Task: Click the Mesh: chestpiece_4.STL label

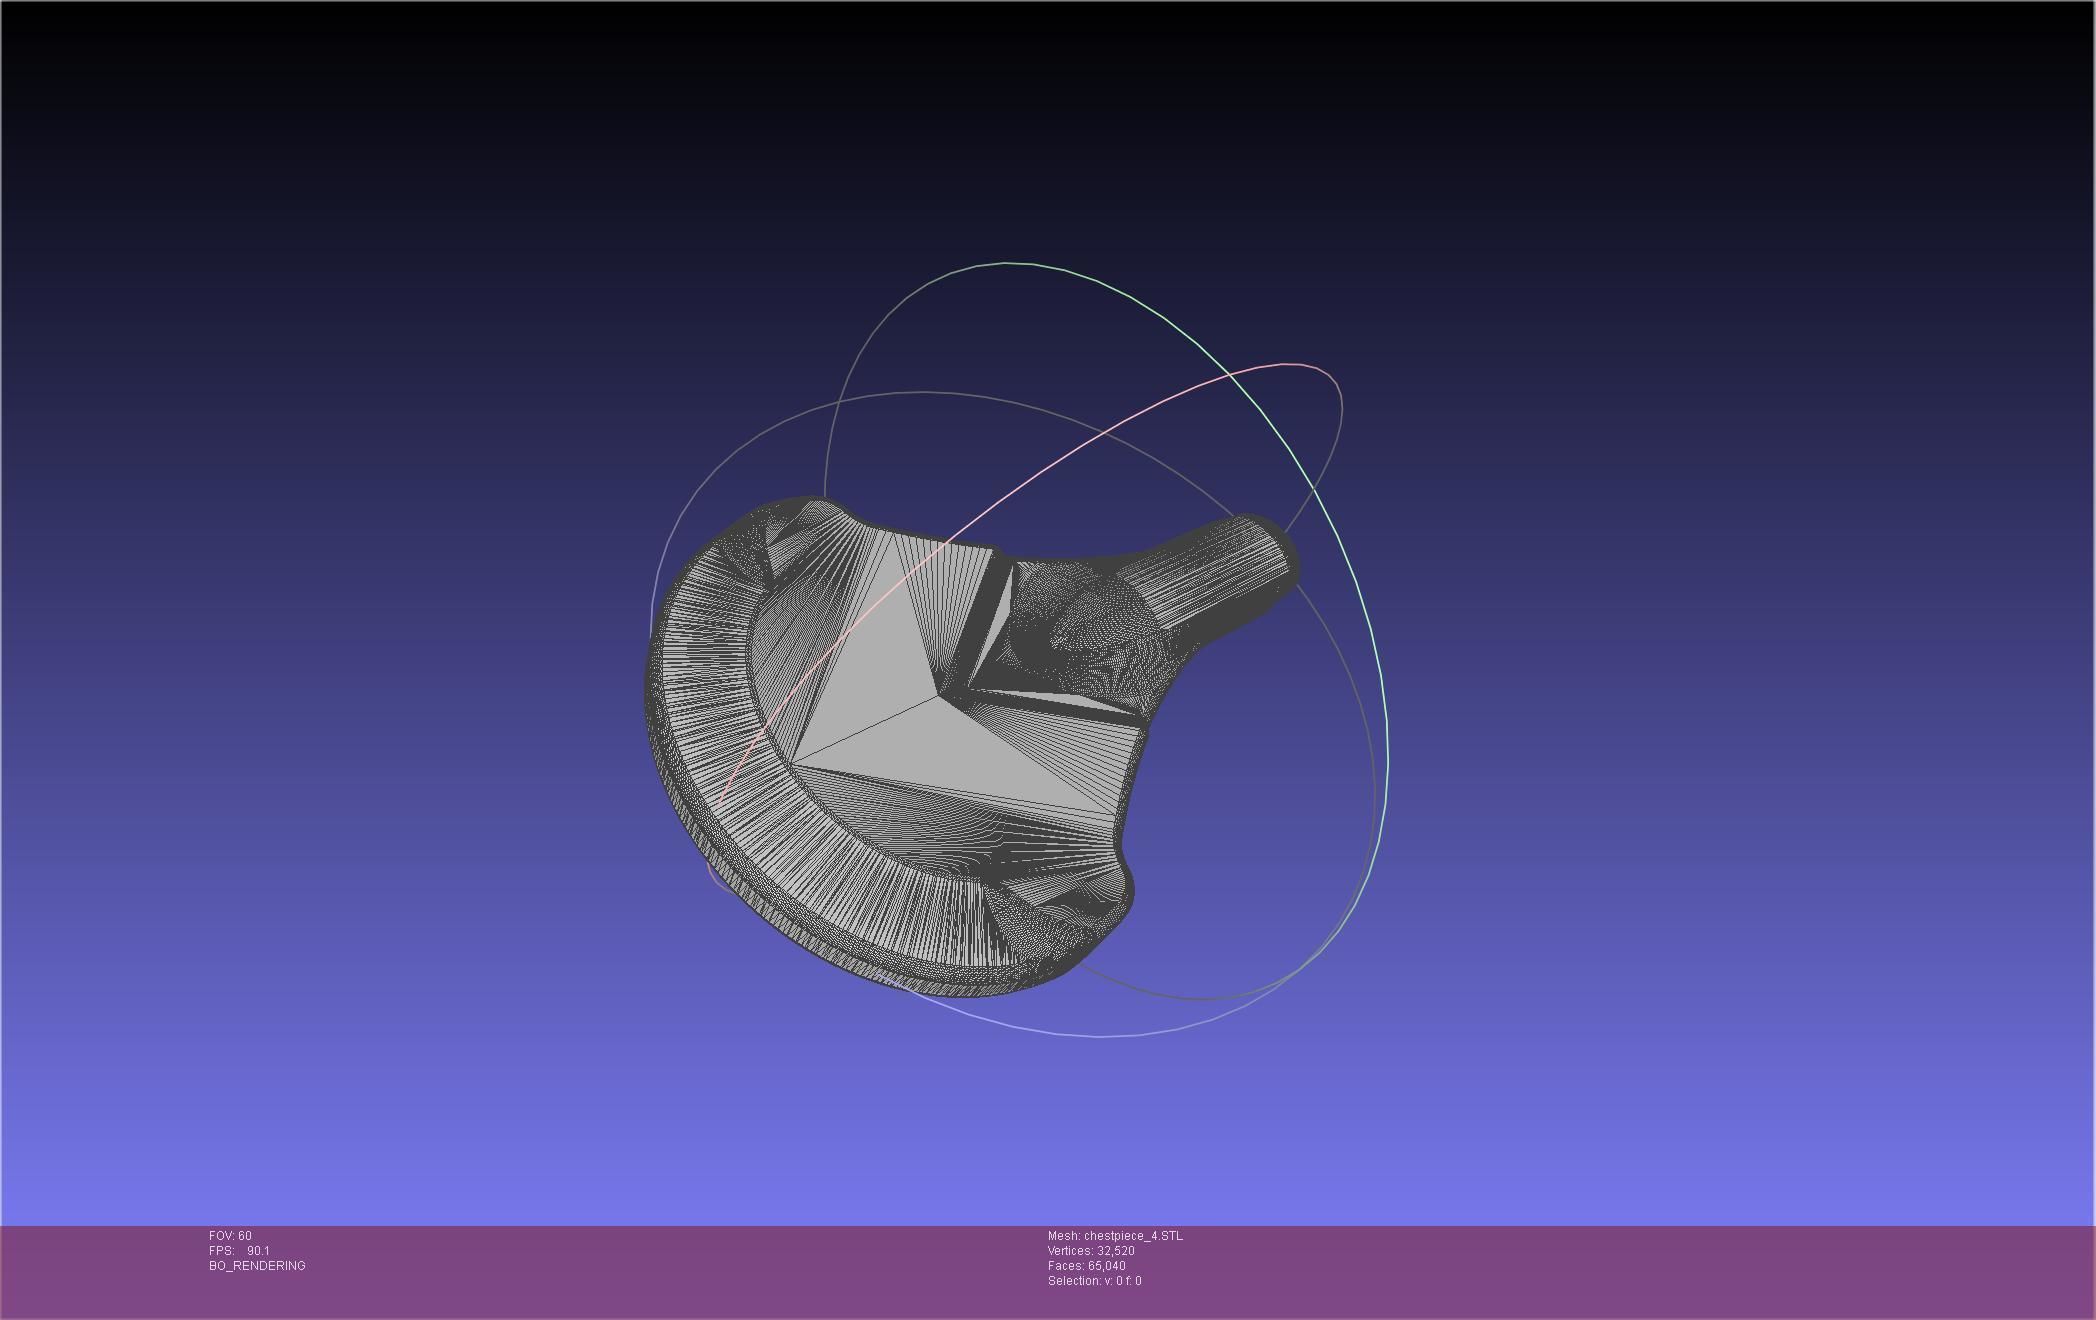Action: click(x=1115, y=1236)
